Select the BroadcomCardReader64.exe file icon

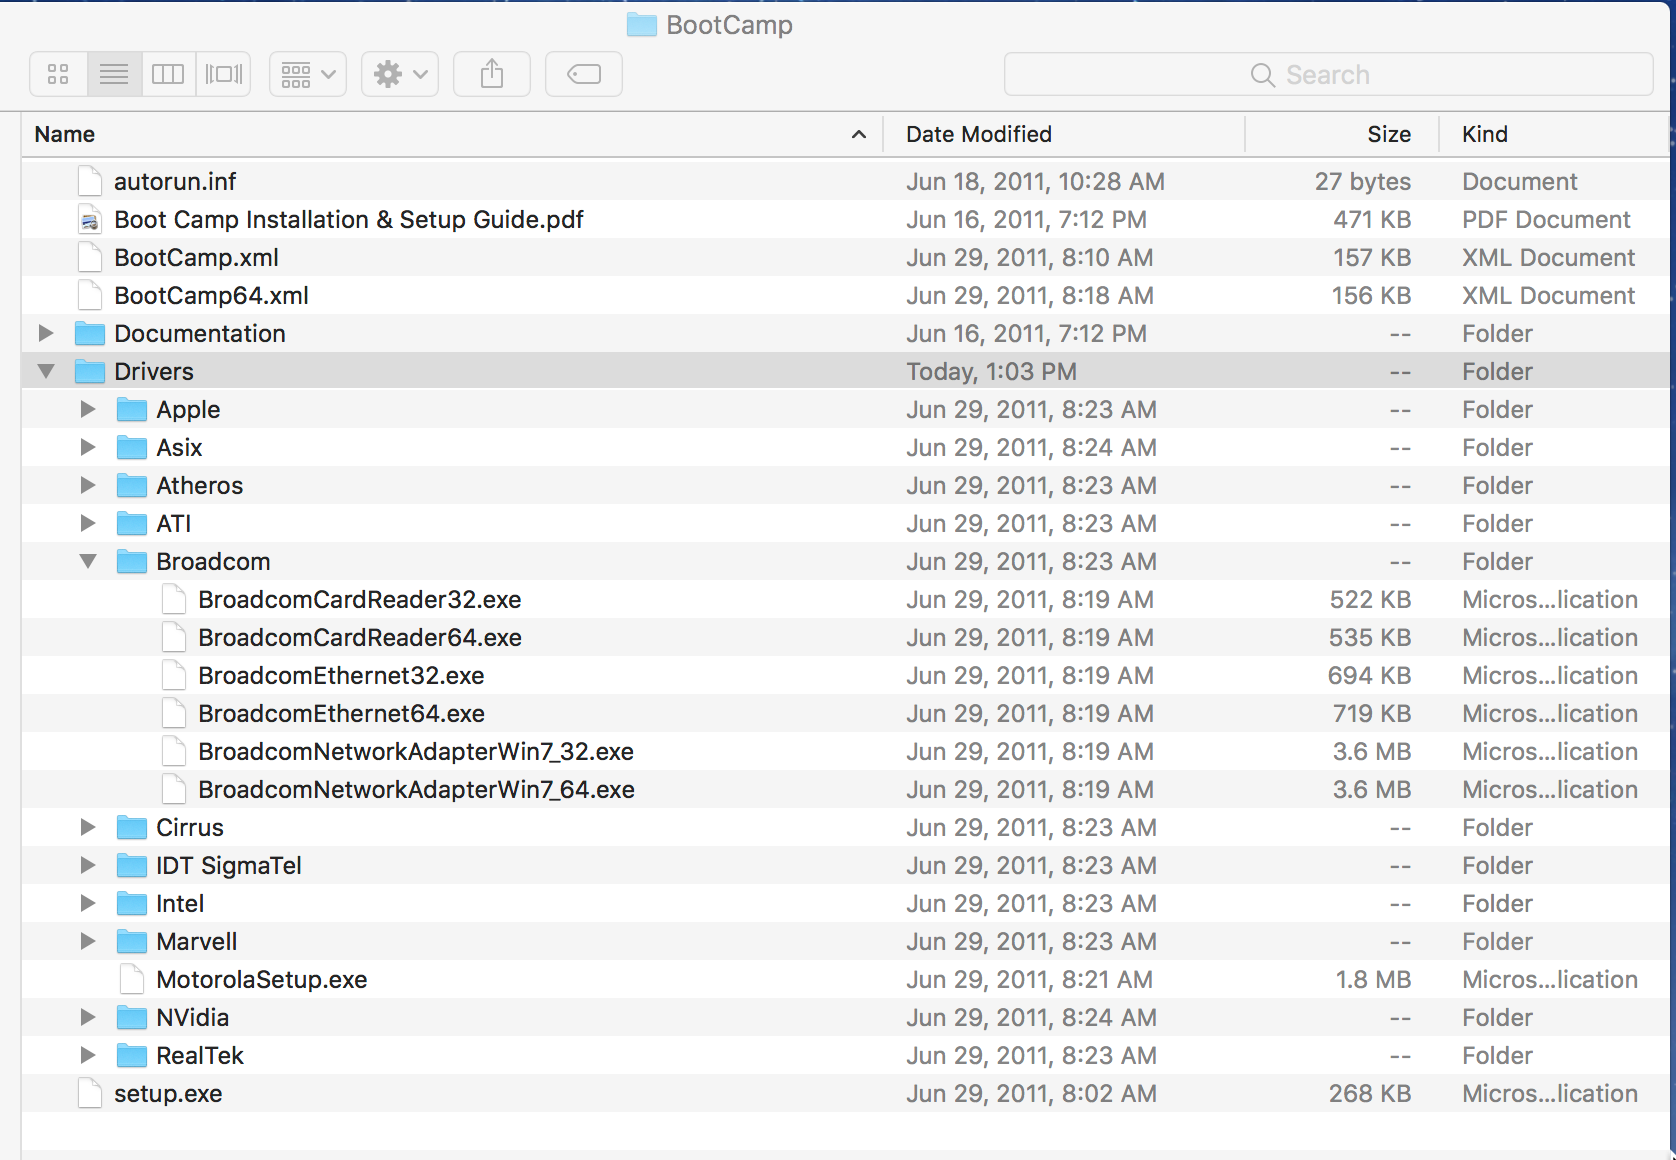[x=174, y=637]
